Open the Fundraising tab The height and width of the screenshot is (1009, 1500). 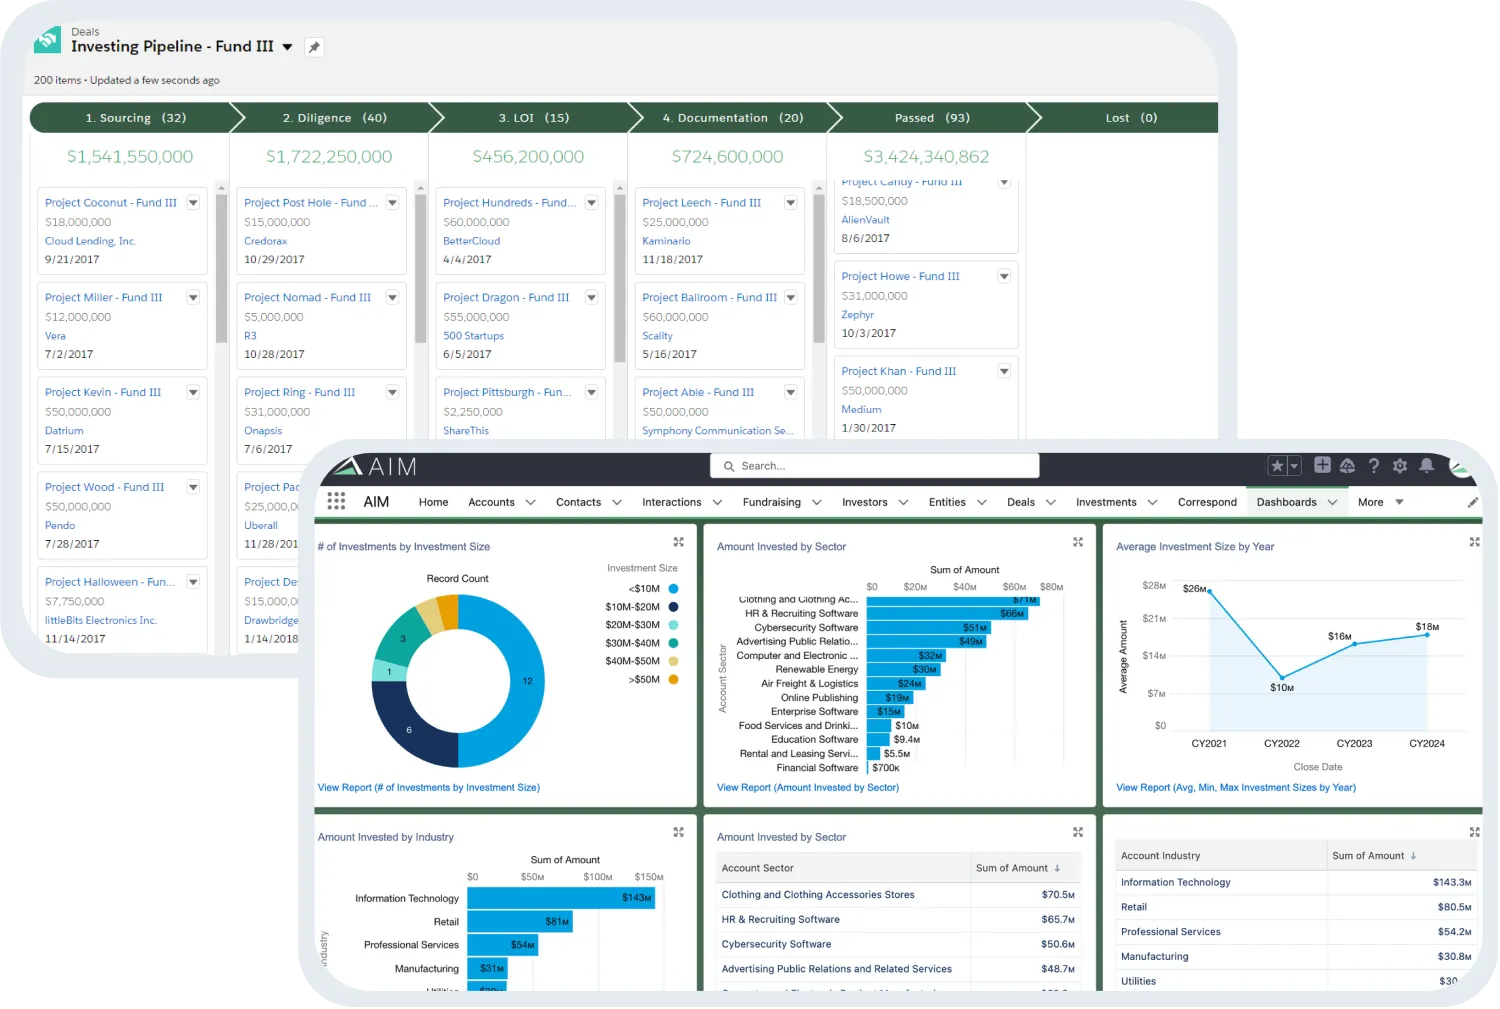click(x=771, y=502)
